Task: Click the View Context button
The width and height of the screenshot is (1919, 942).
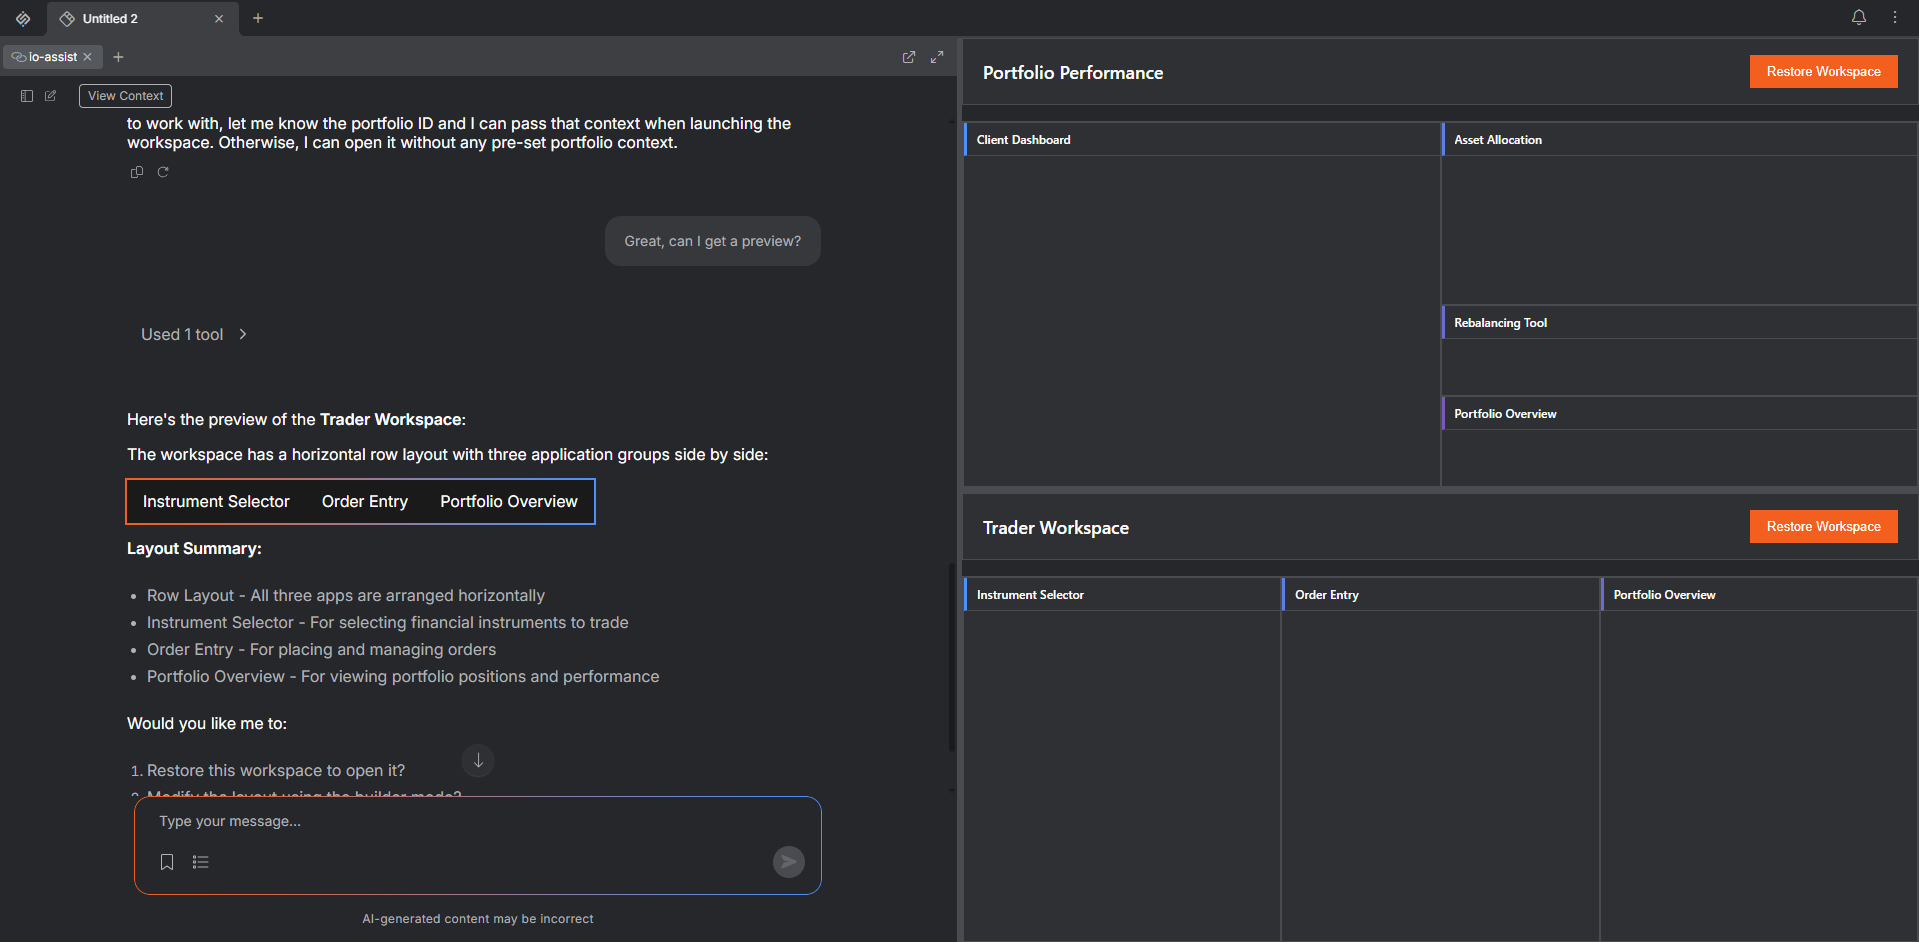Action: (x=125, y=96)
